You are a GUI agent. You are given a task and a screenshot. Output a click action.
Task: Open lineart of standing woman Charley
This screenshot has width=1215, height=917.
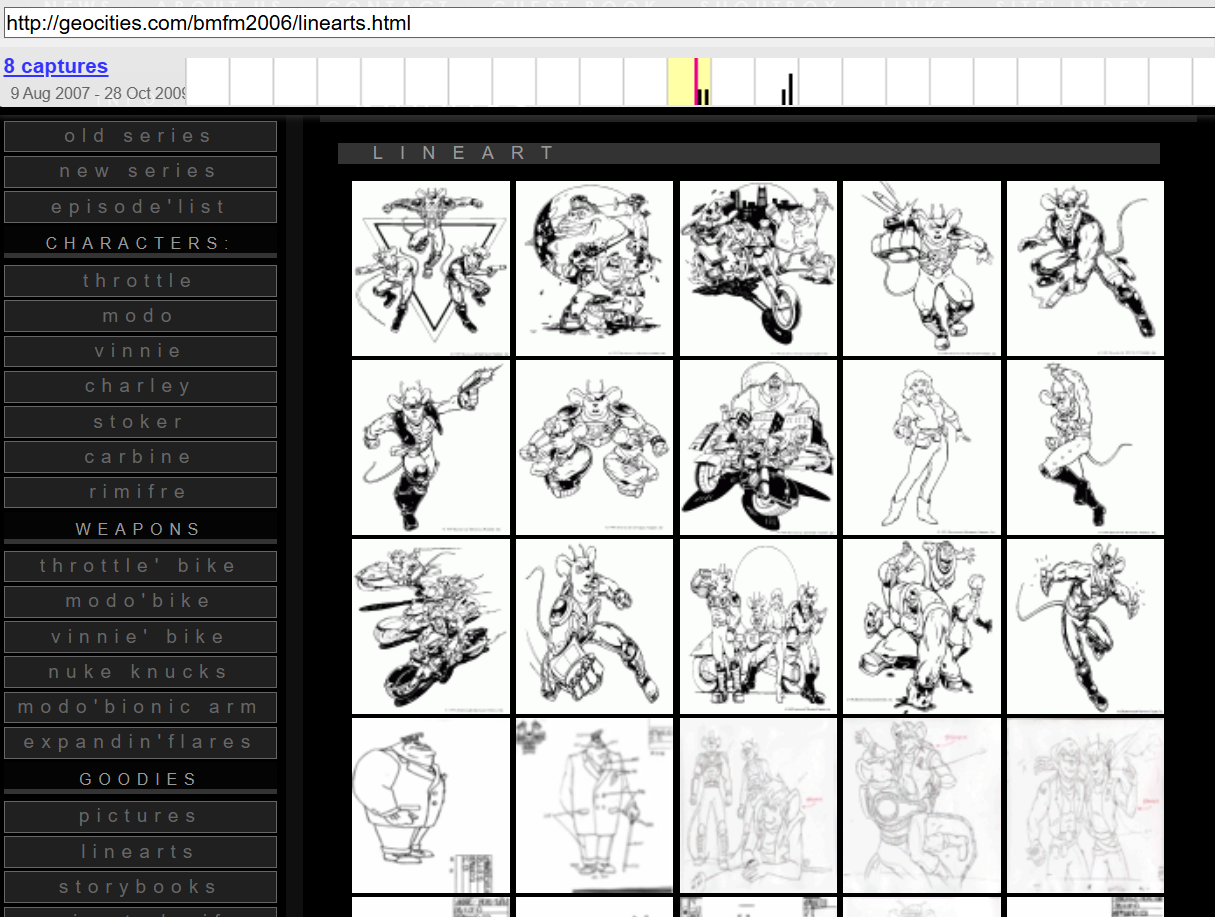(922, 448)
